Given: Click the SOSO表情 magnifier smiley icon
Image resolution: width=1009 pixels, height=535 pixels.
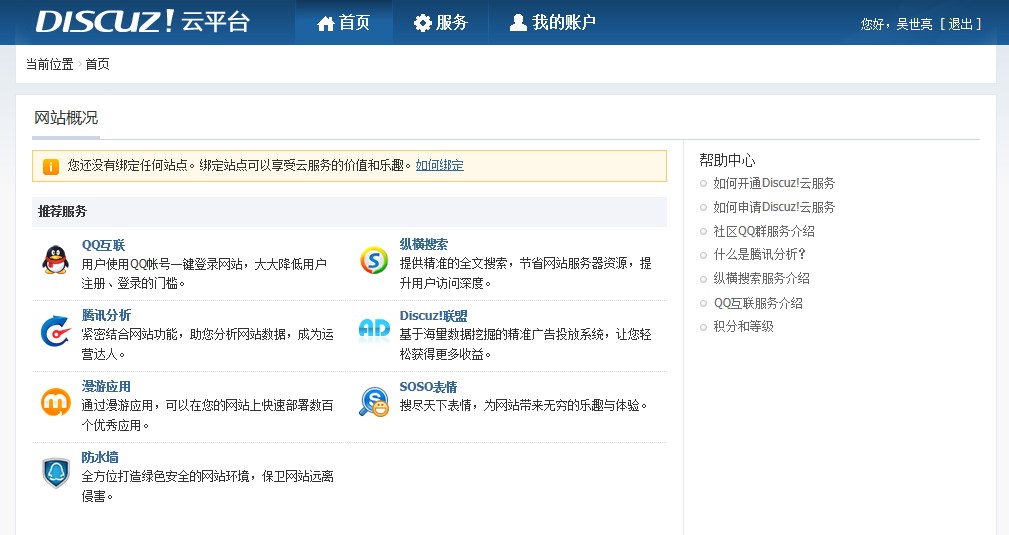Looking at the screenshot, I should point(374,402).
